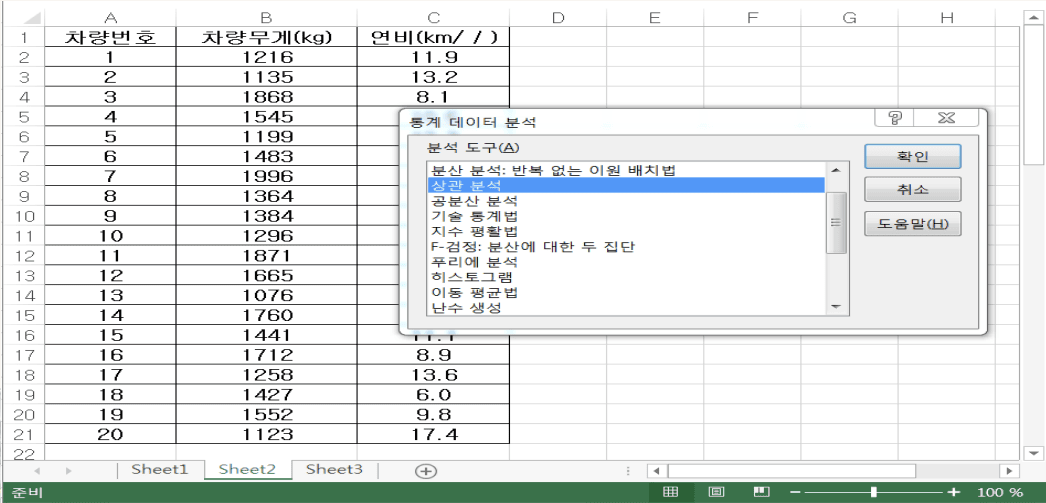The image size is (1046, 503).
Task: Open the Sheet1 tab
Action: 160,469
